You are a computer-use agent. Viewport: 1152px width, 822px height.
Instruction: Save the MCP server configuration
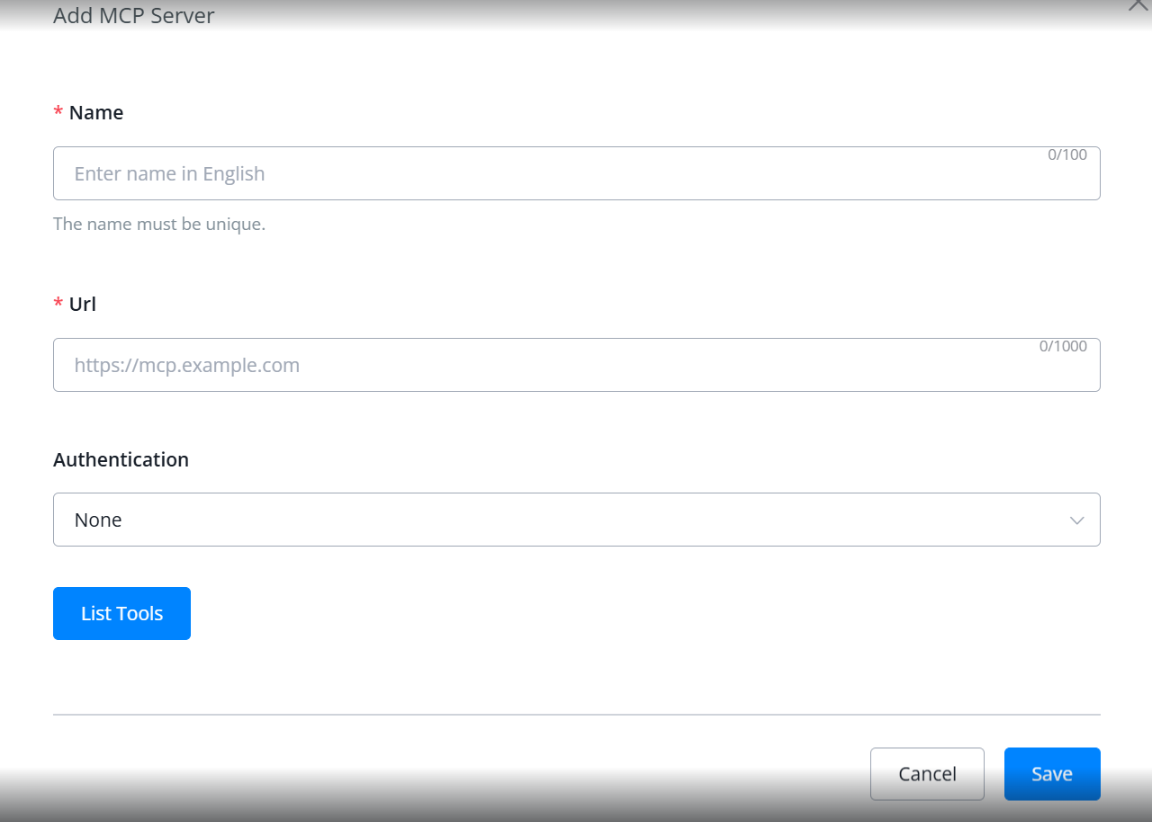click(1052, 774)
